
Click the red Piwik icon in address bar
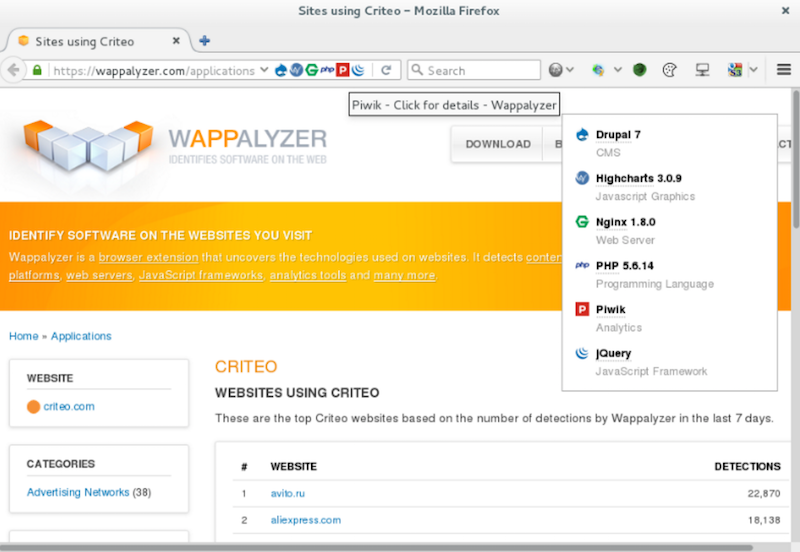click(x=343, y=70)
